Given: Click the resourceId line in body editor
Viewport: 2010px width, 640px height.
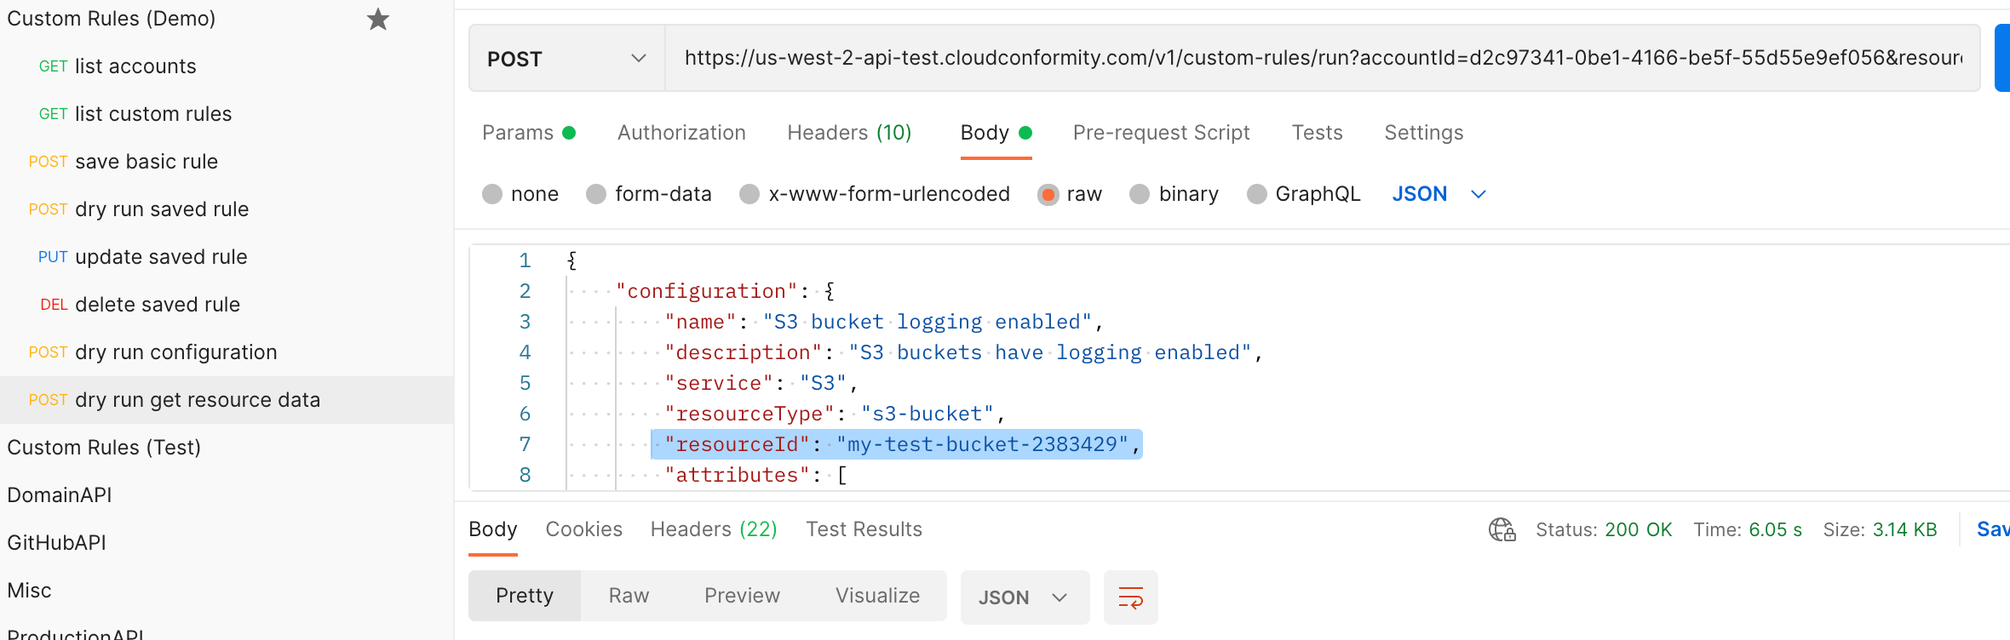Looking at the screenshot, I should [x=896, y=444].
